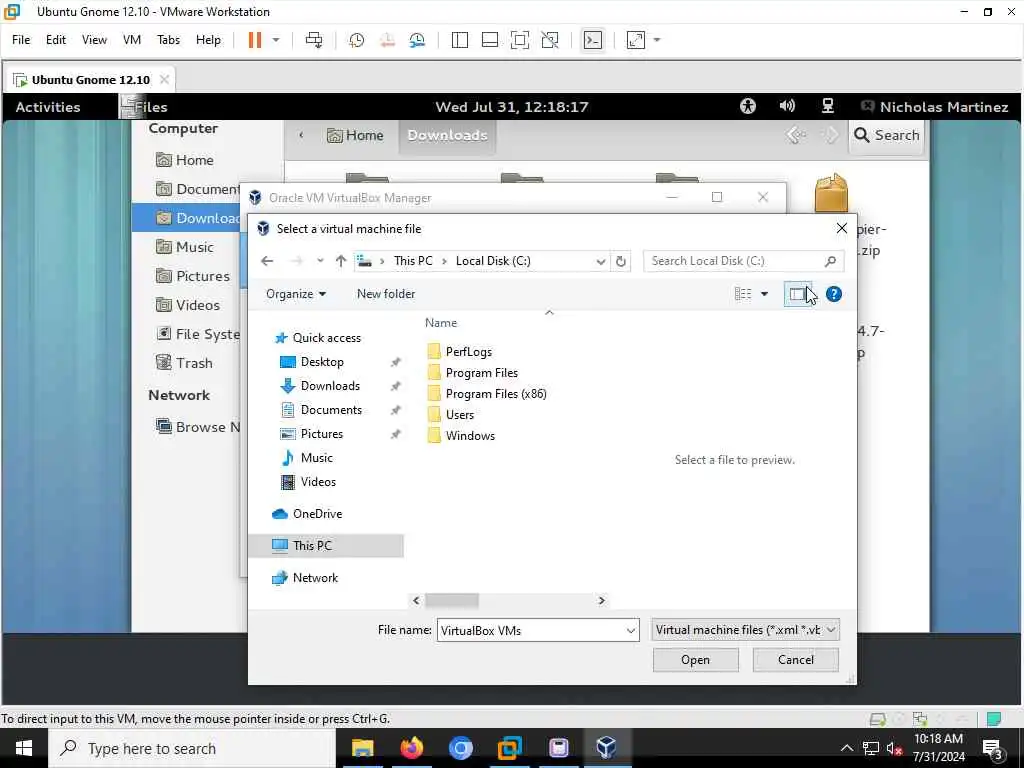
Task: Go back in the file dialog
Action: [267, 261]
